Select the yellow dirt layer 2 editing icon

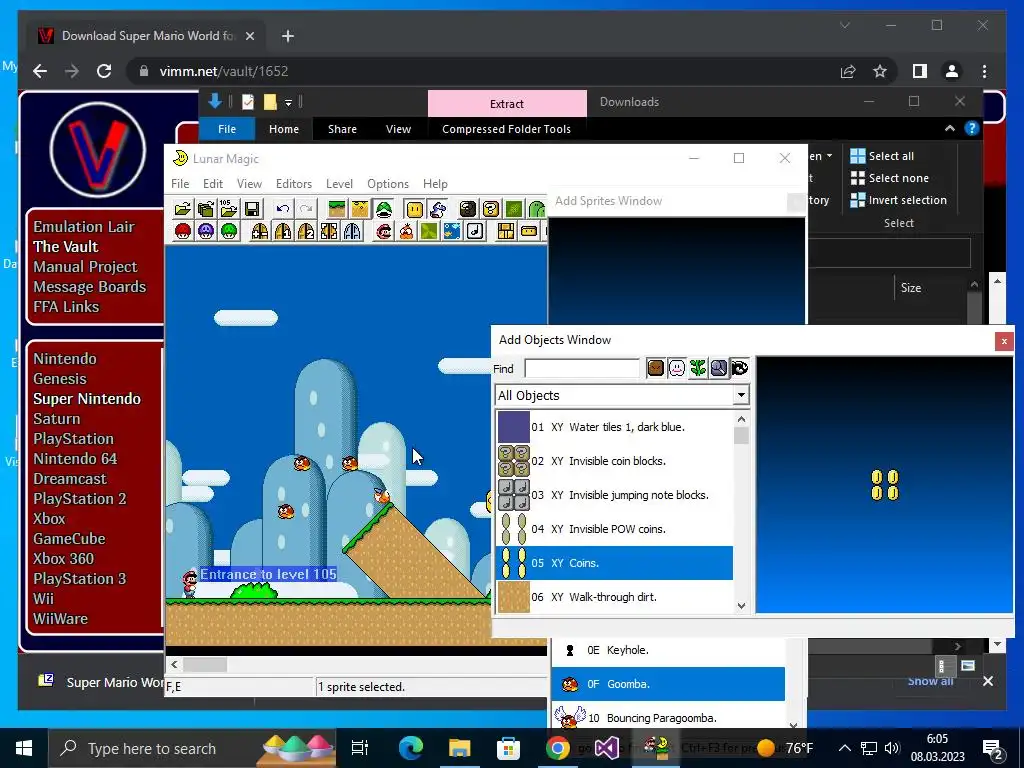360,209
